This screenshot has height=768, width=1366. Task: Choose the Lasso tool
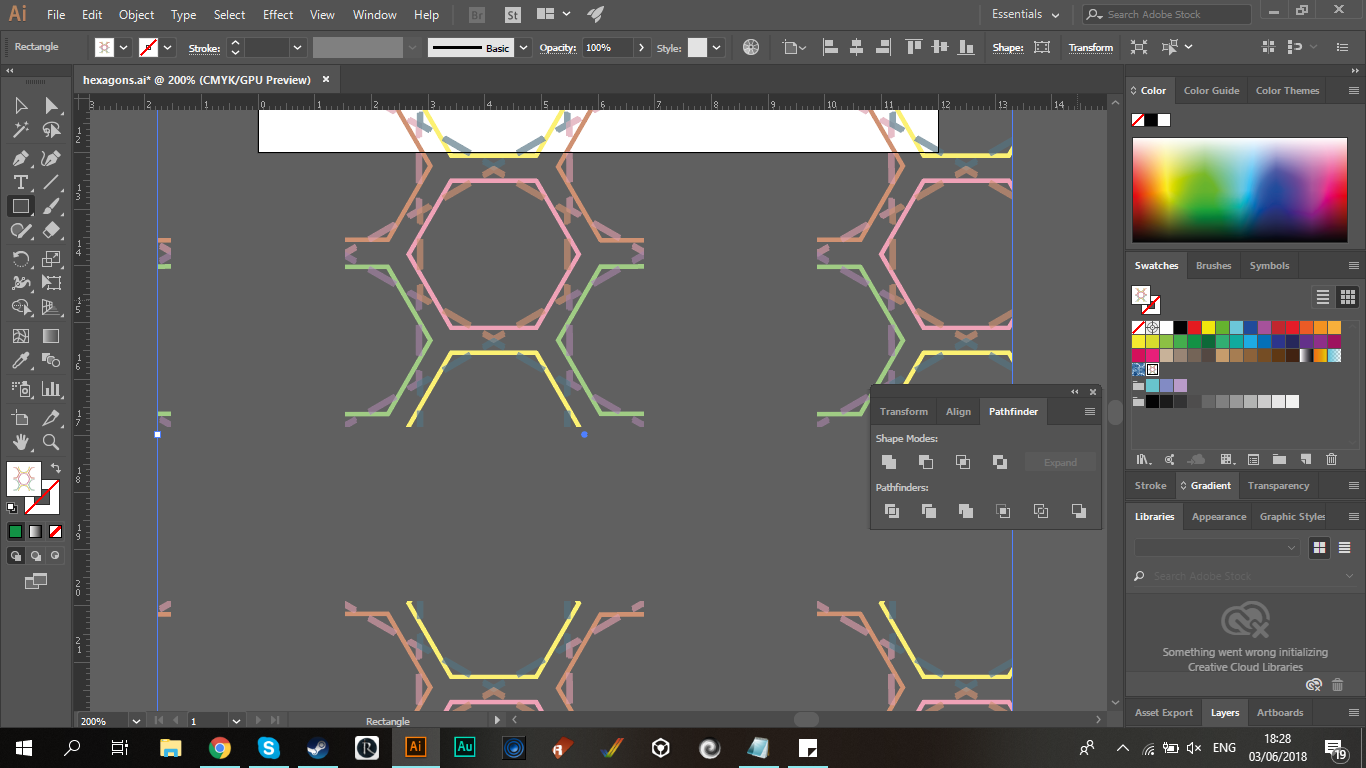pos(51,130)
